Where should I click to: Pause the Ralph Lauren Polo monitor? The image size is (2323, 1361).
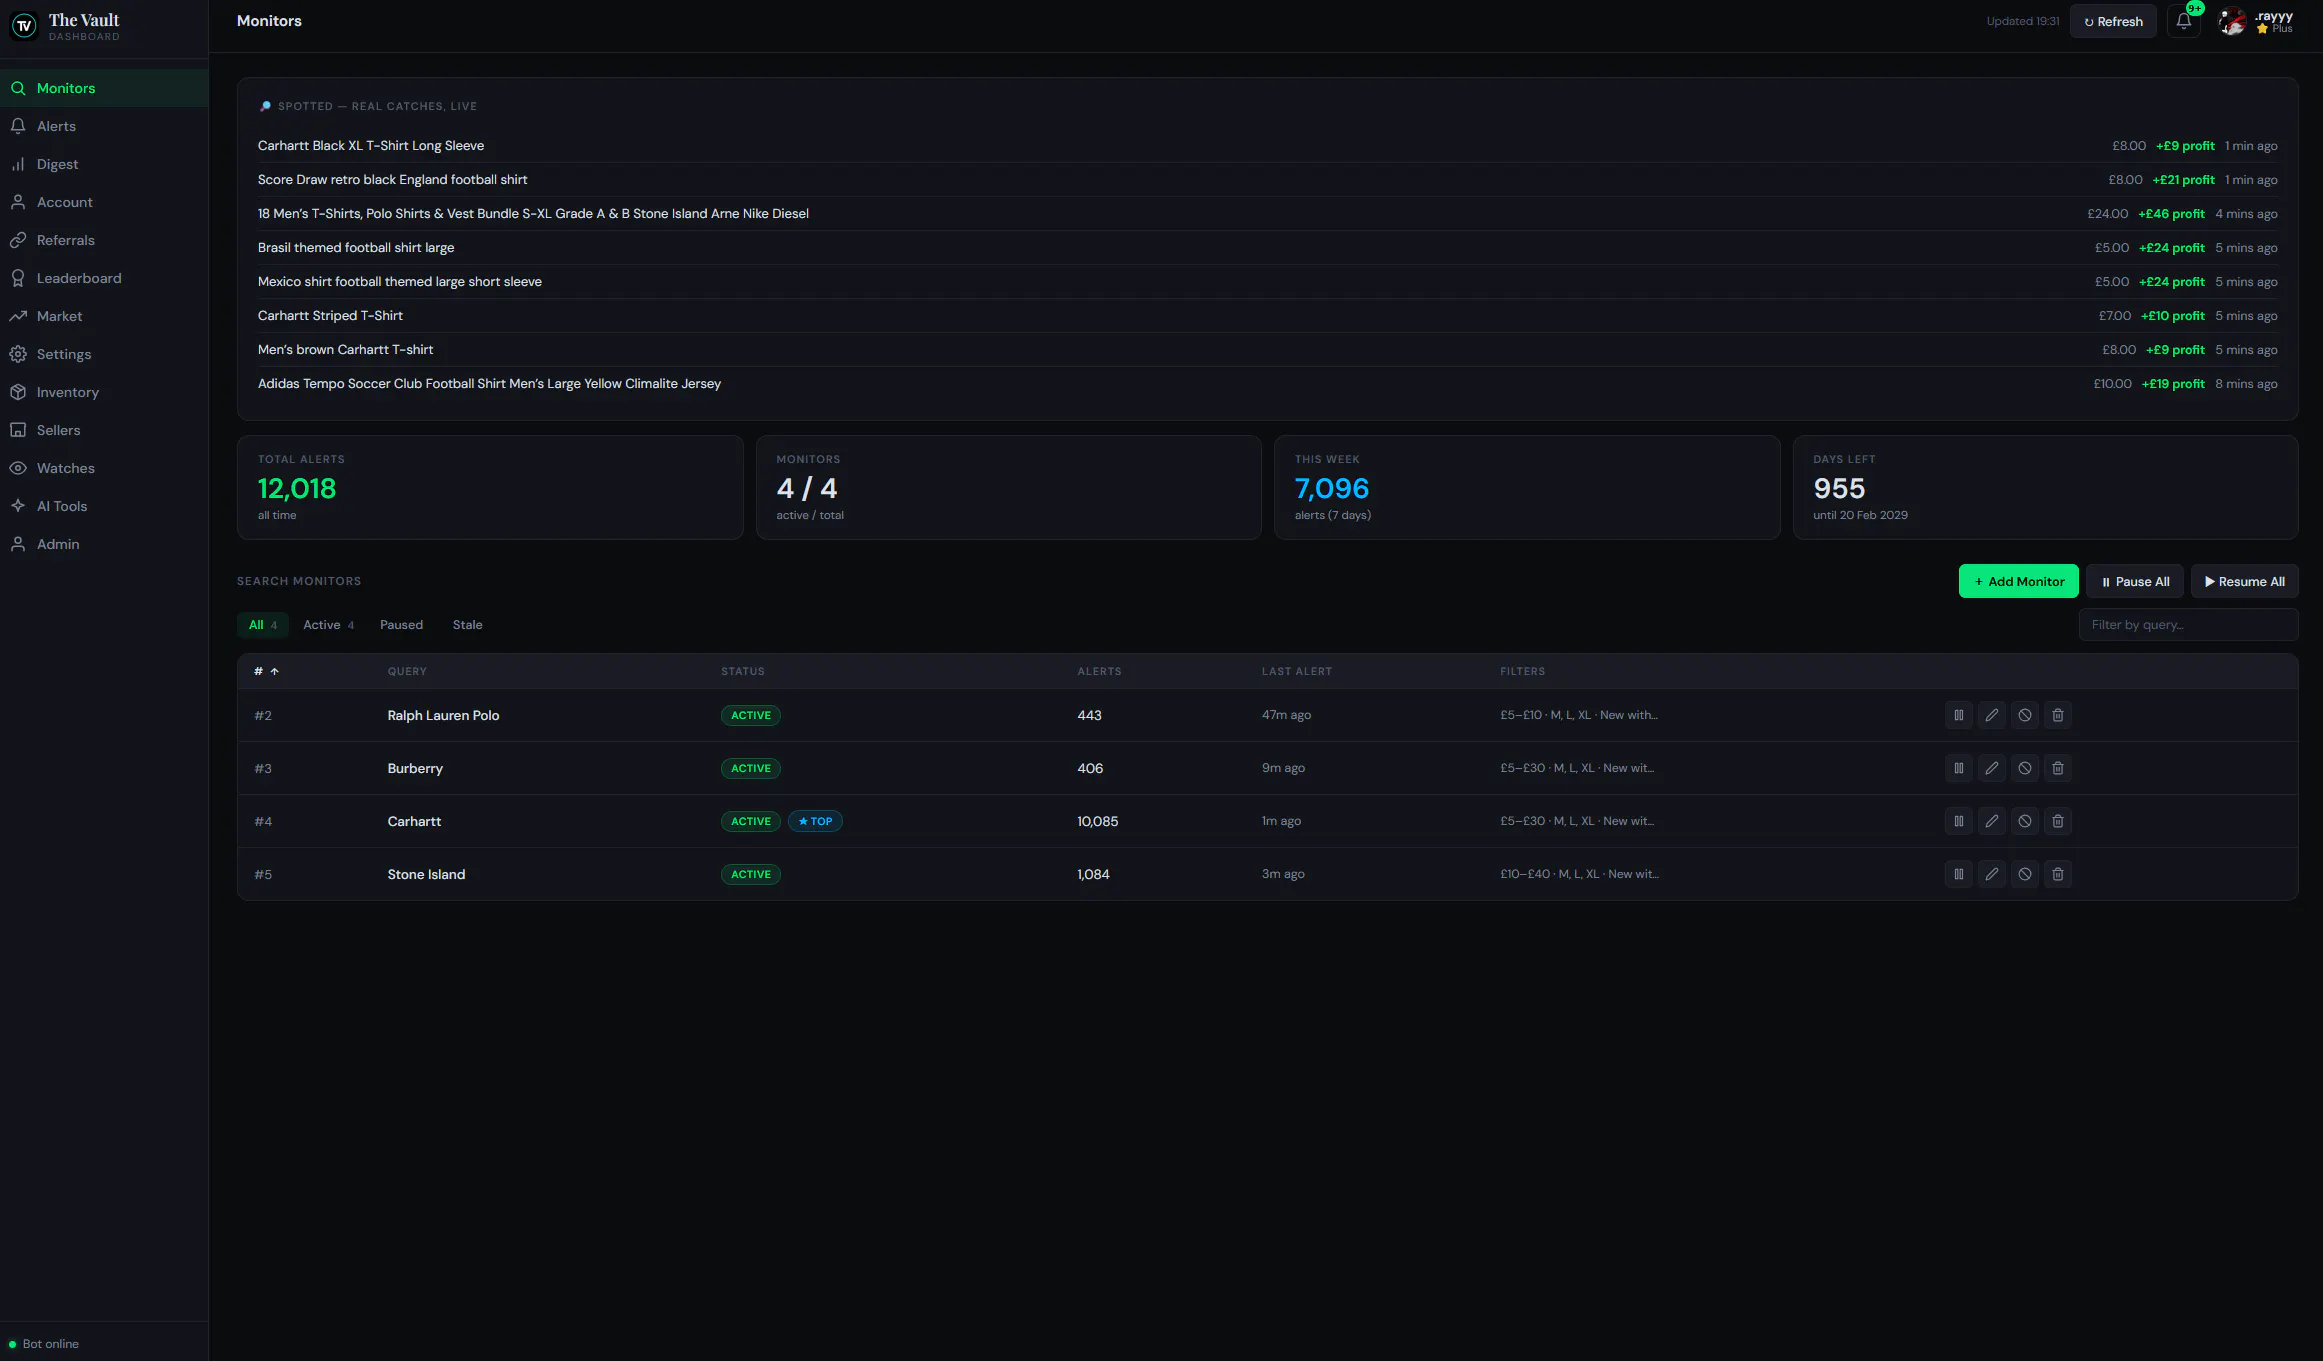(1958, 715)
